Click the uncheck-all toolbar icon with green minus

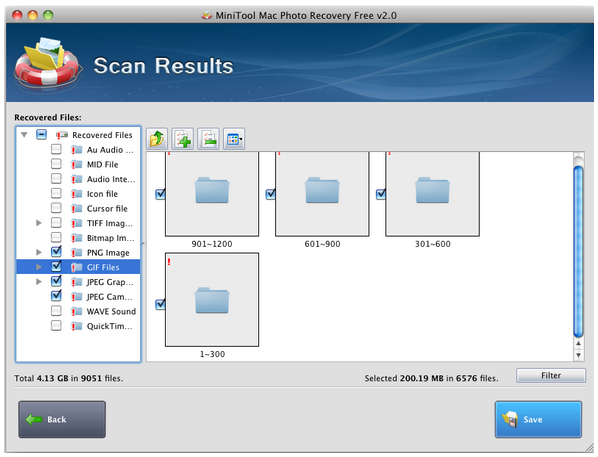coord(208,138)
